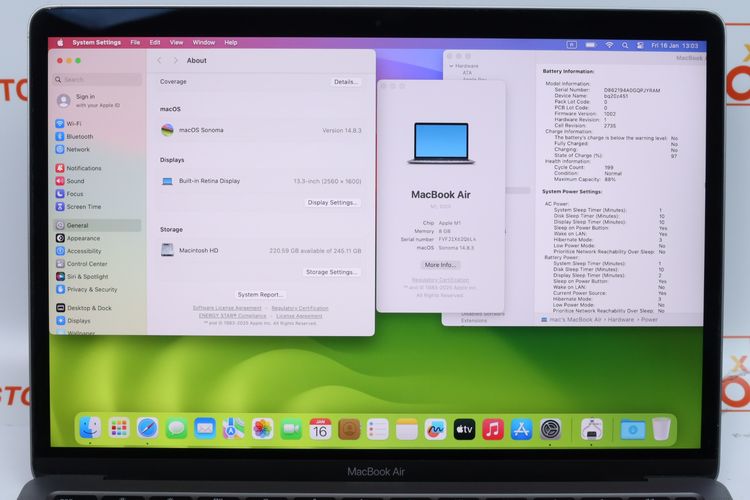Screen dimensions: 750x500
Task: Click Wi-Fi status icon in menu bar
Action: [609, 45]
